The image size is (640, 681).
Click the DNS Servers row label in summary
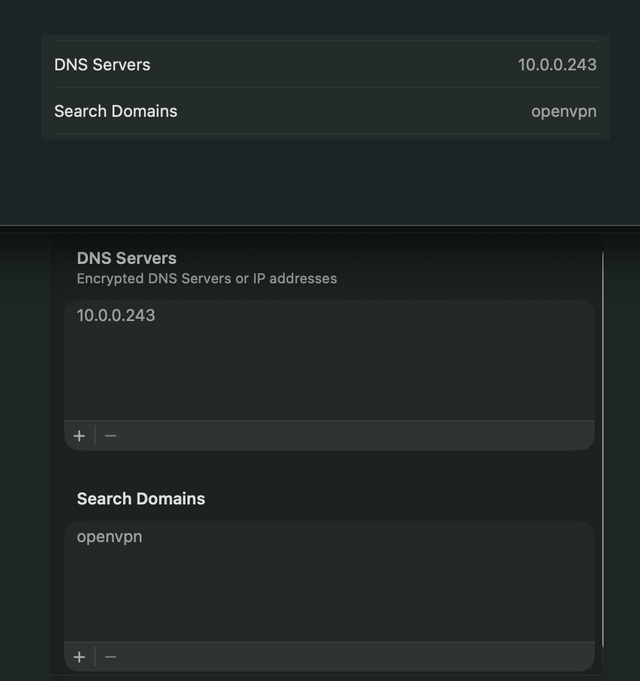[102, 65]
